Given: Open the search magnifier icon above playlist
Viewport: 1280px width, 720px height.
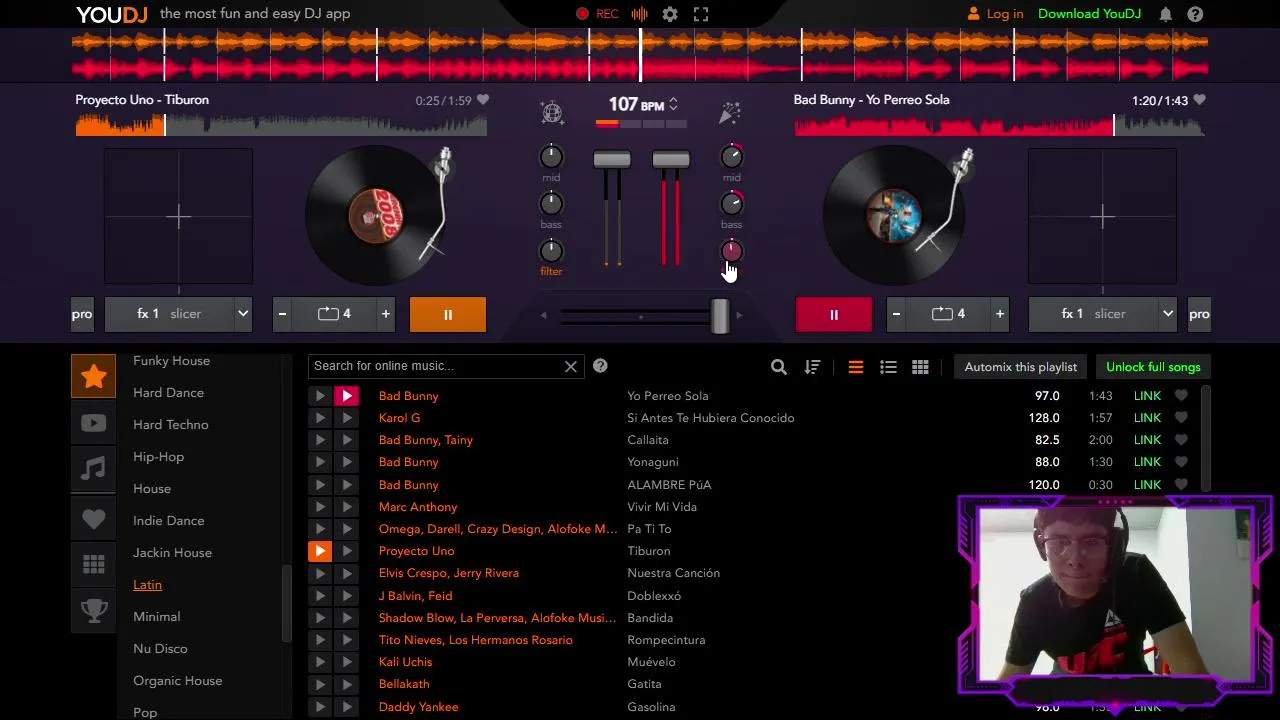Looking at the screenshot, I should 779,367.
